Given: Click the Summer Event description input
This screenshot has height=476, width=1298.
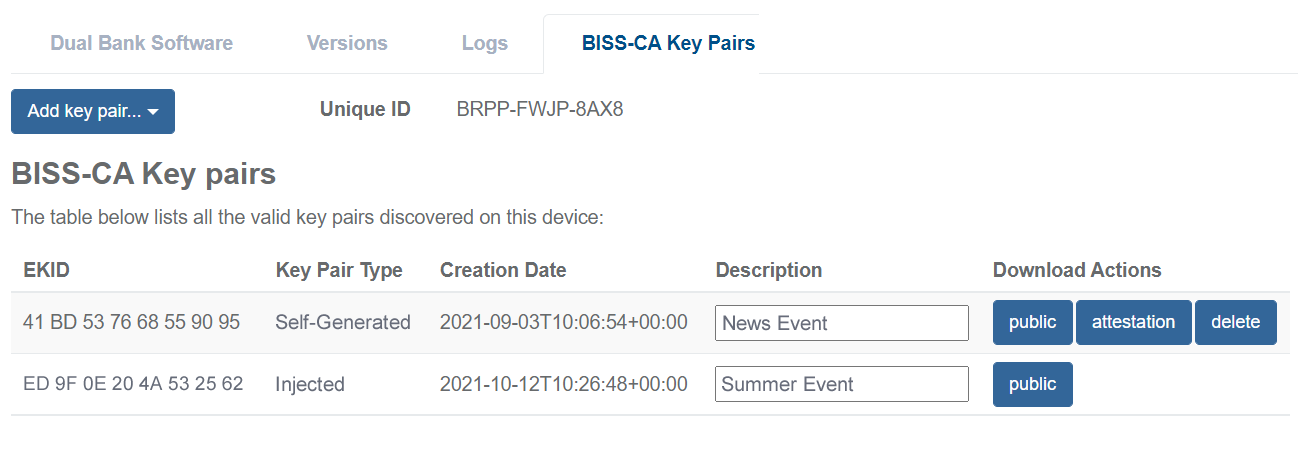Looking at the screenshot, I should click(841, 384).
